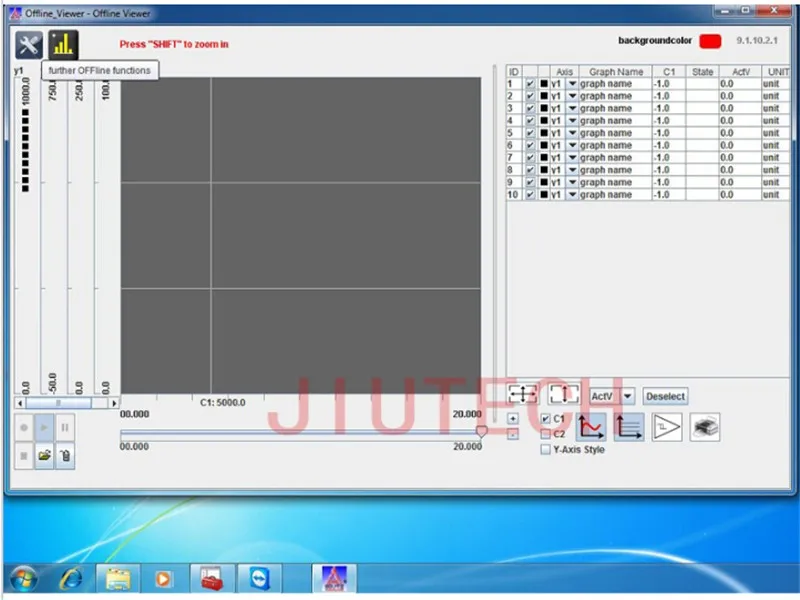Open Internet Explorer from the taskbar
800x600 pixels.
click(72, 578)
